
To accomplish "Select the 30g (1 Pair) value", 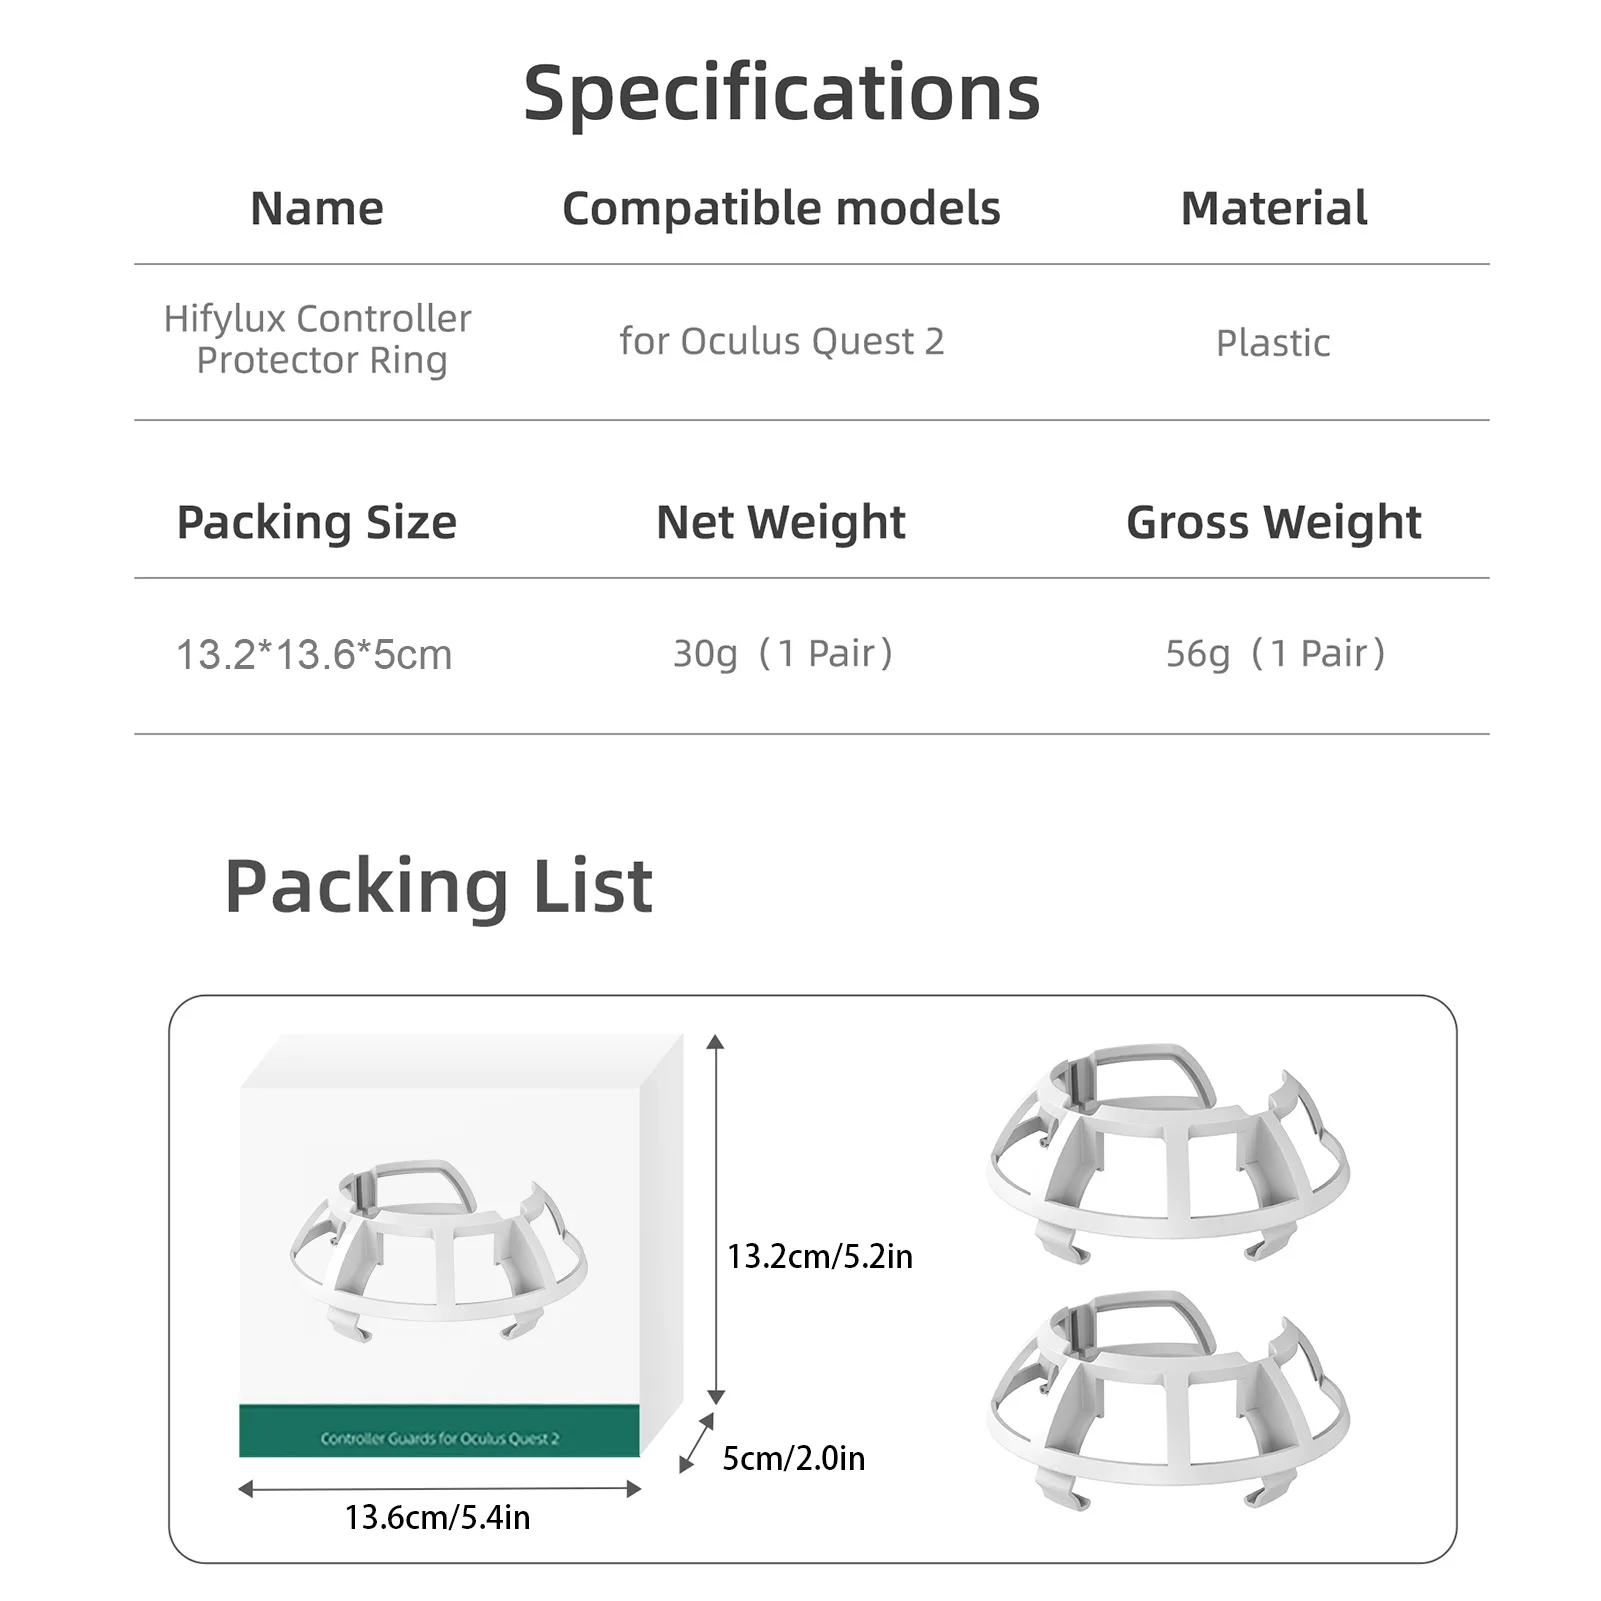I will pyautogui.click(x=782, y=653).
